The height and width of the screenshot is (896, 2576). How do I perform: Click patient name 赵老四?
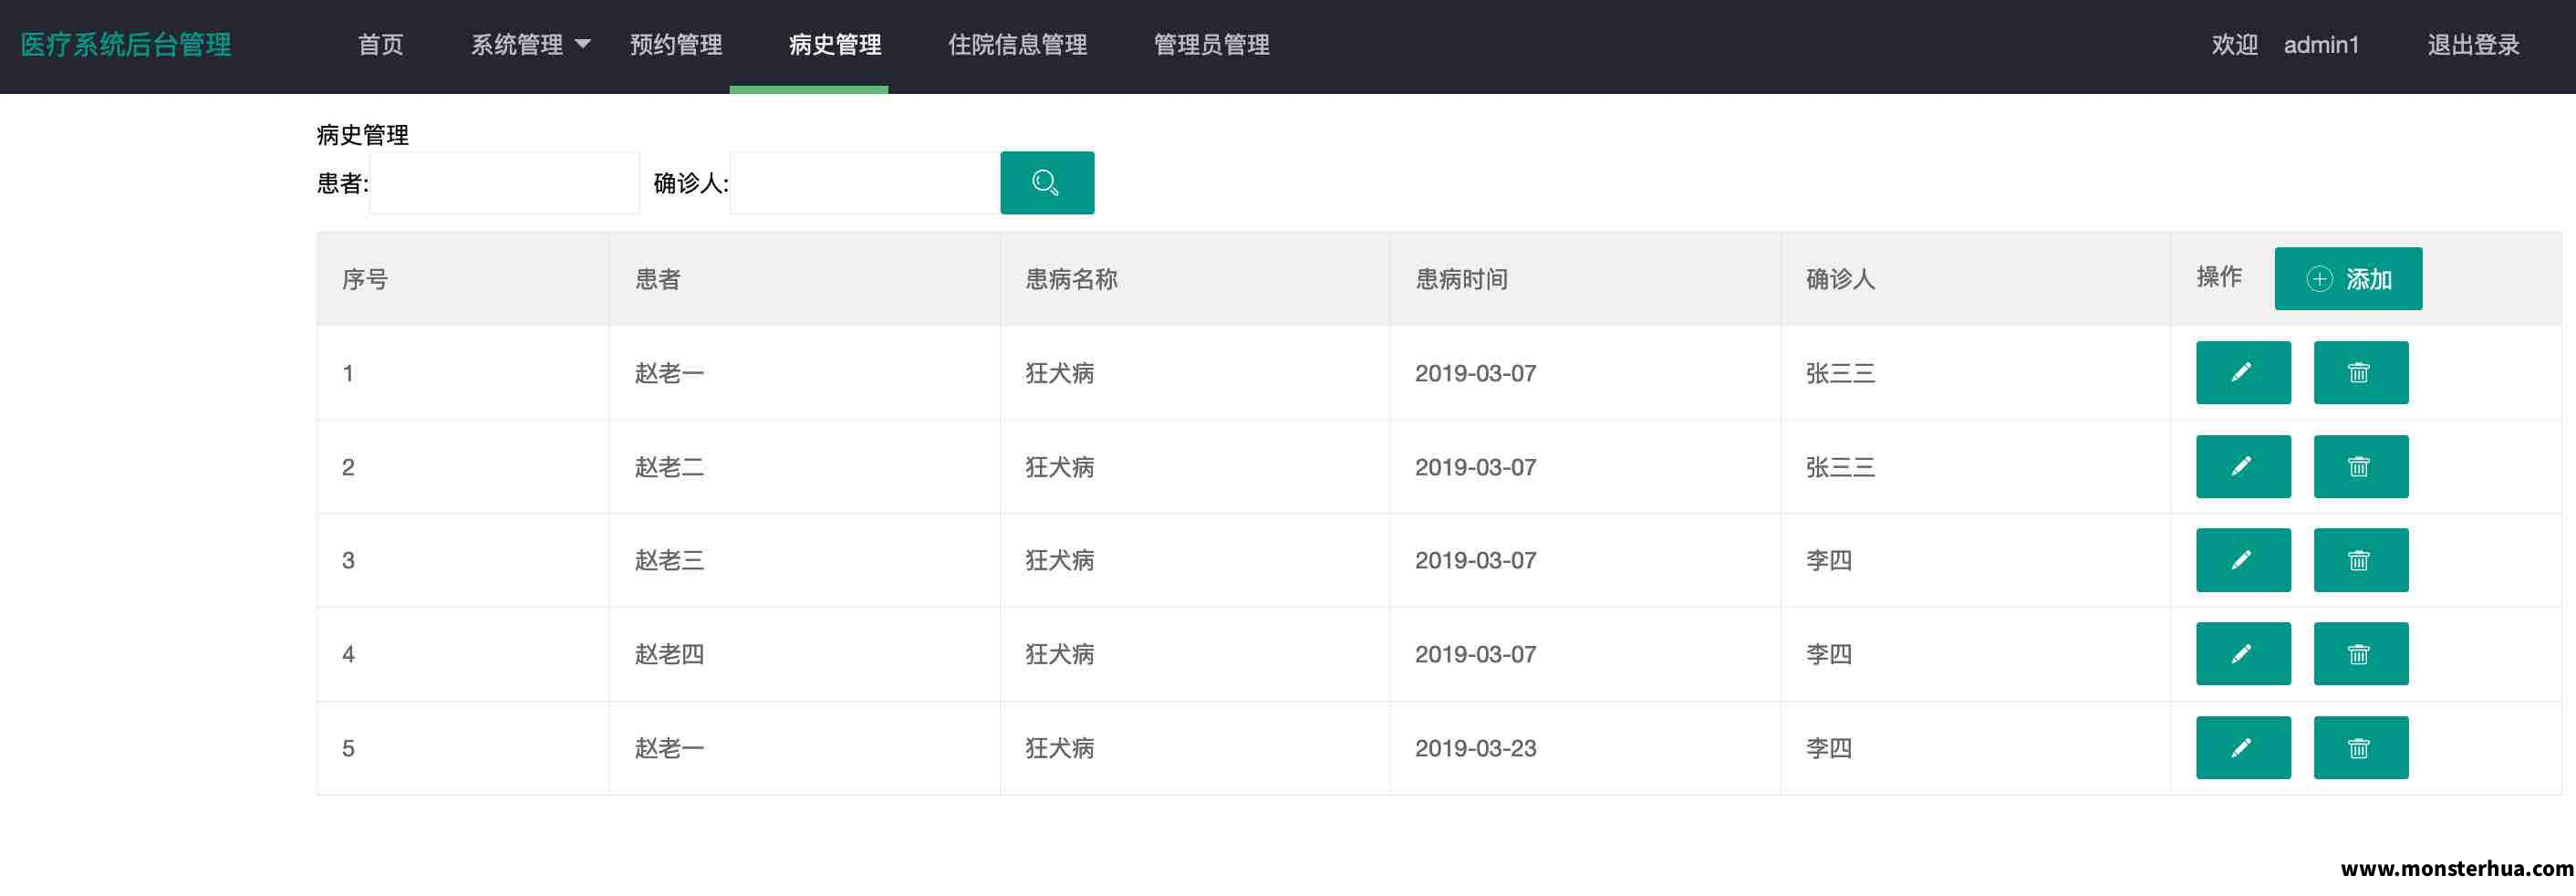(669, 654)
